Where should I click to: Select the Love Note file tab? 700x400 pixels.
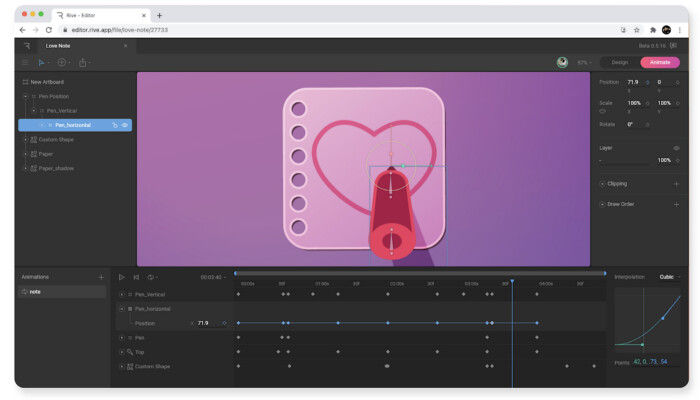coord(58,45)
